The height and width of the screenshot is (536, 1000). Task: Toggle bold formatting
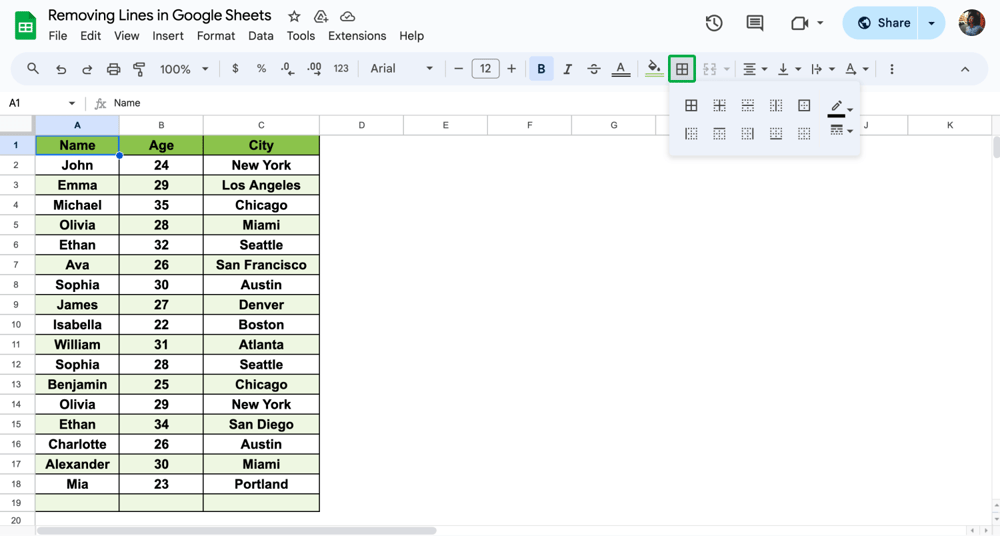click(x=541, y=69)
